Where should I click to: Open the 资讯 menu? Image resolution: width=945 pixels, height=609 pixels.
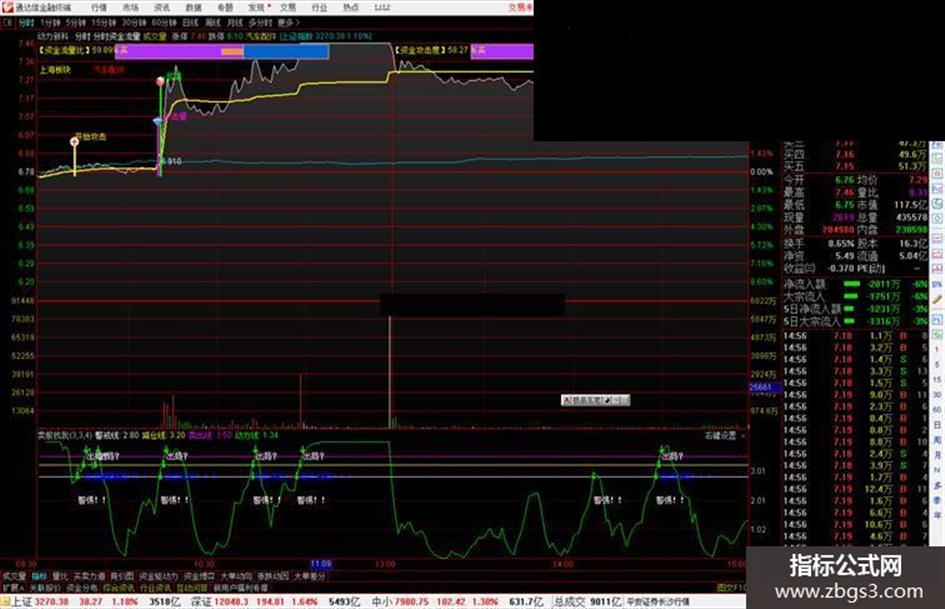click(162, 8)
